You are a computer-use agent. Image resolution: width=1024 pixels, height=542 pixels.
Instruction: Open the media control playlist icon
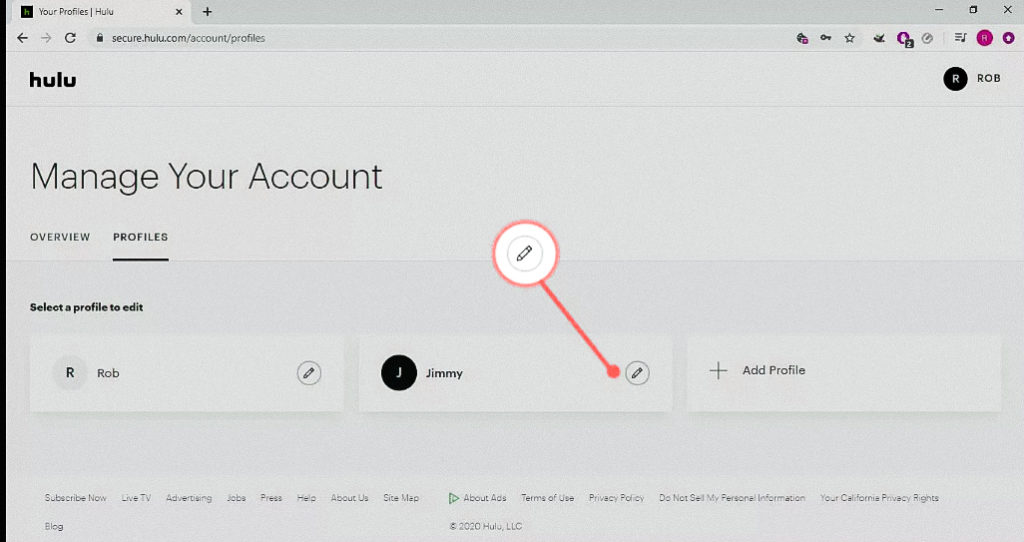pyautogui.click(x=959, y=38)
